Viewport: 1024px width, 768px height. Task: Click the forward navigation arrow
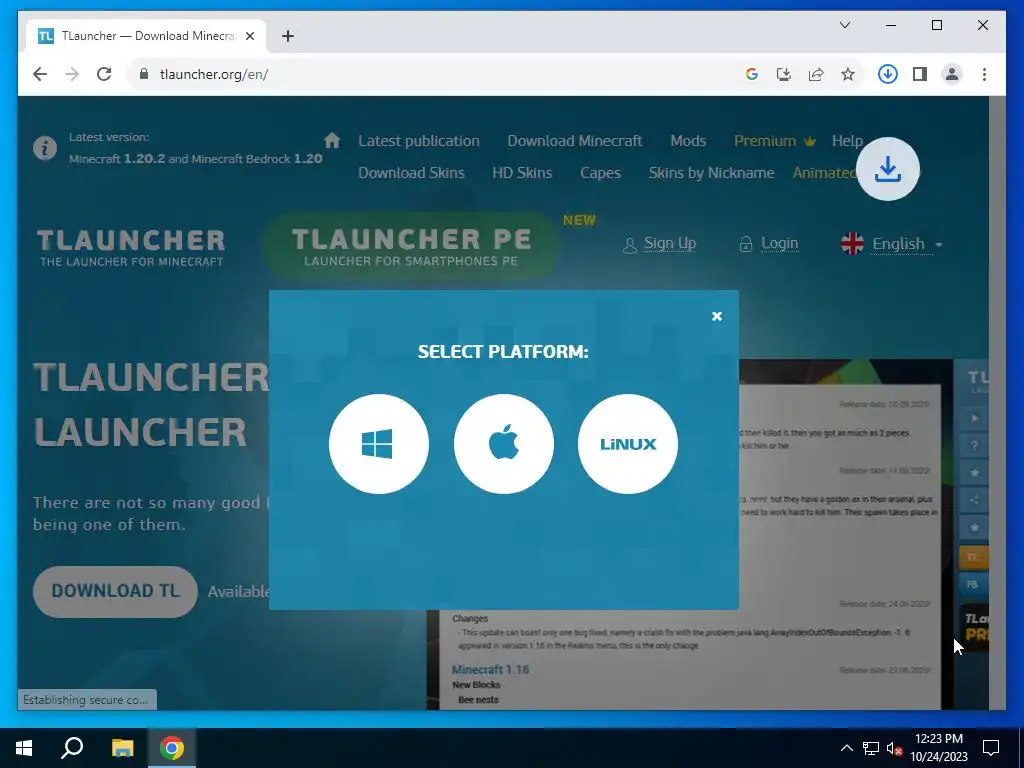tap(72, 74)
